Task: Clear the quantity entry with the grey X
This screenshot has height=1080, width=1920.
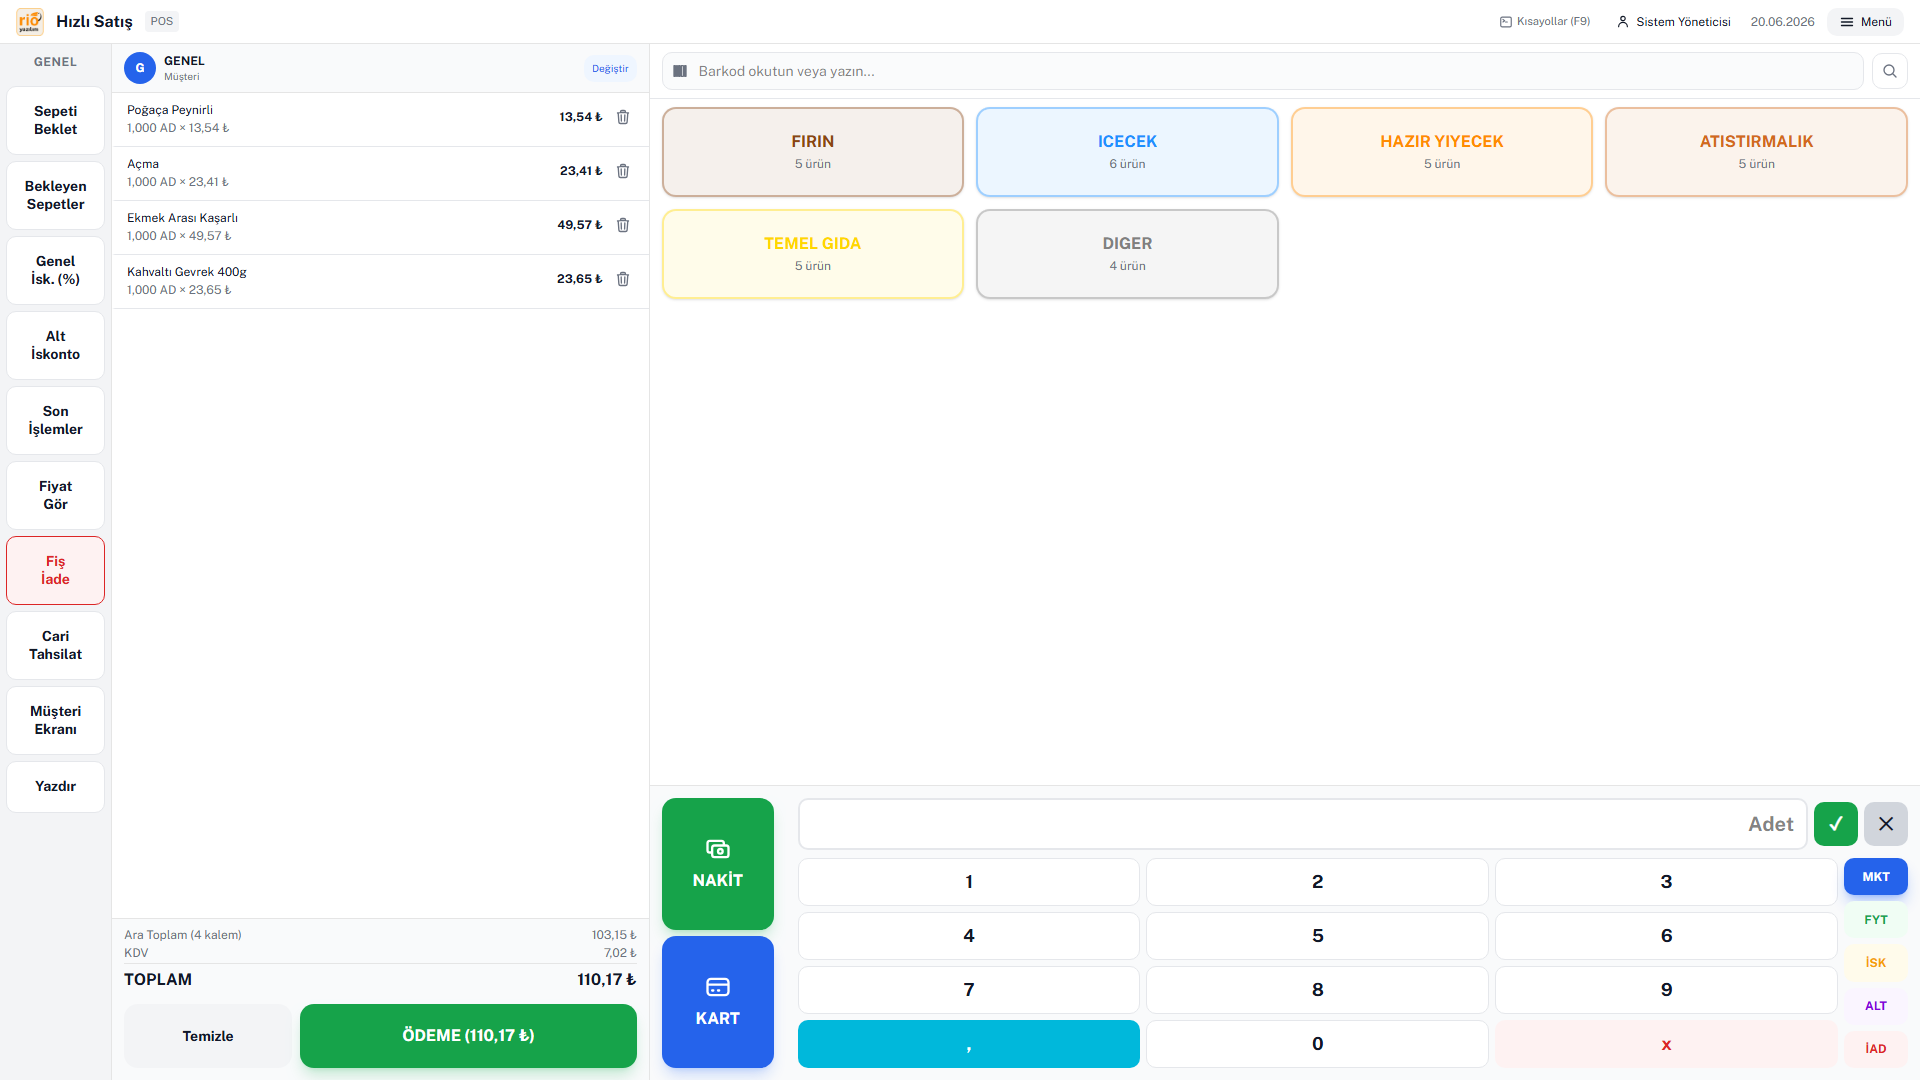Action: pyautogui.click(x=1886, y=824)
